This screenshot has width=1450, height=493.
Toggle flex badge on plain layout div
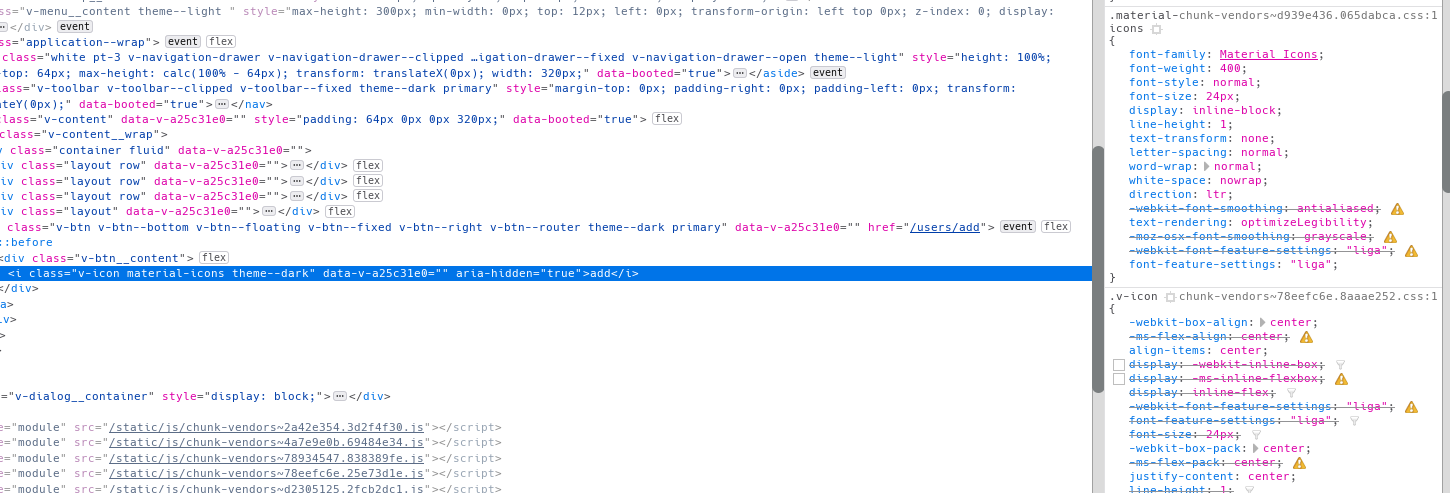[x=340, y=212]
